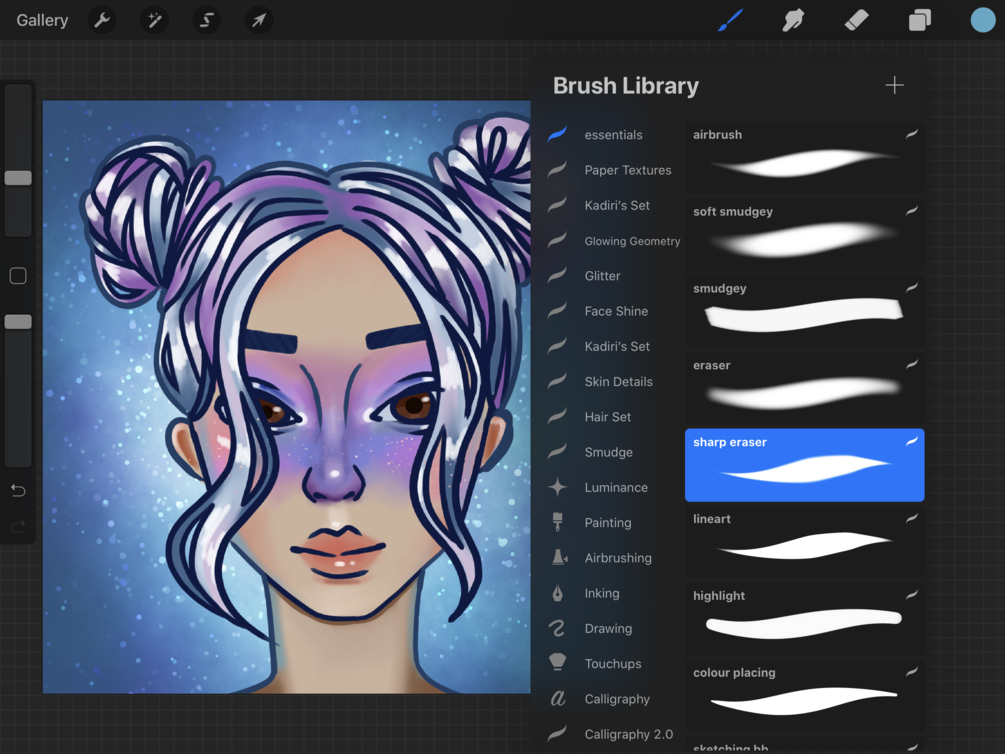Choose the smudgey brush

point(804,312)
